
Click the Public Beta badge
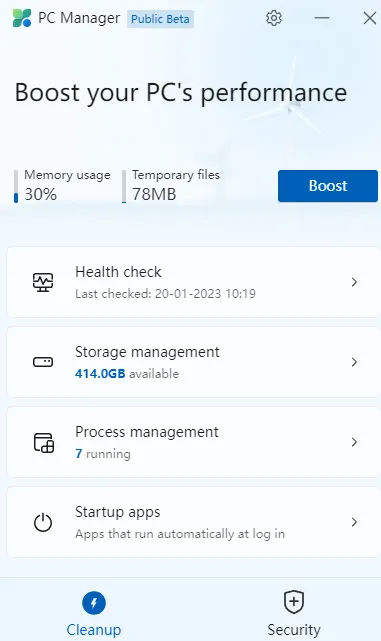click(160, 19)
